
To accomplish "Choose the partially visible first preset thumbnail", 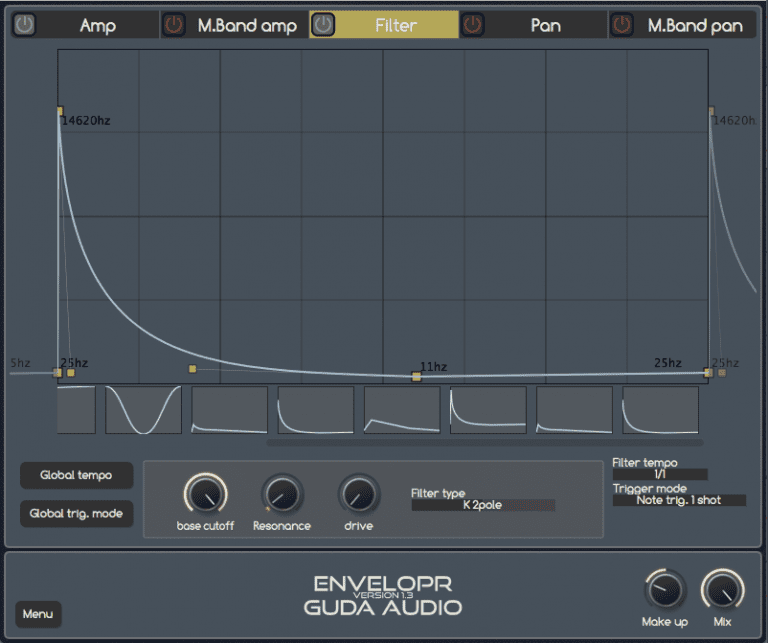I will (76, 410).
